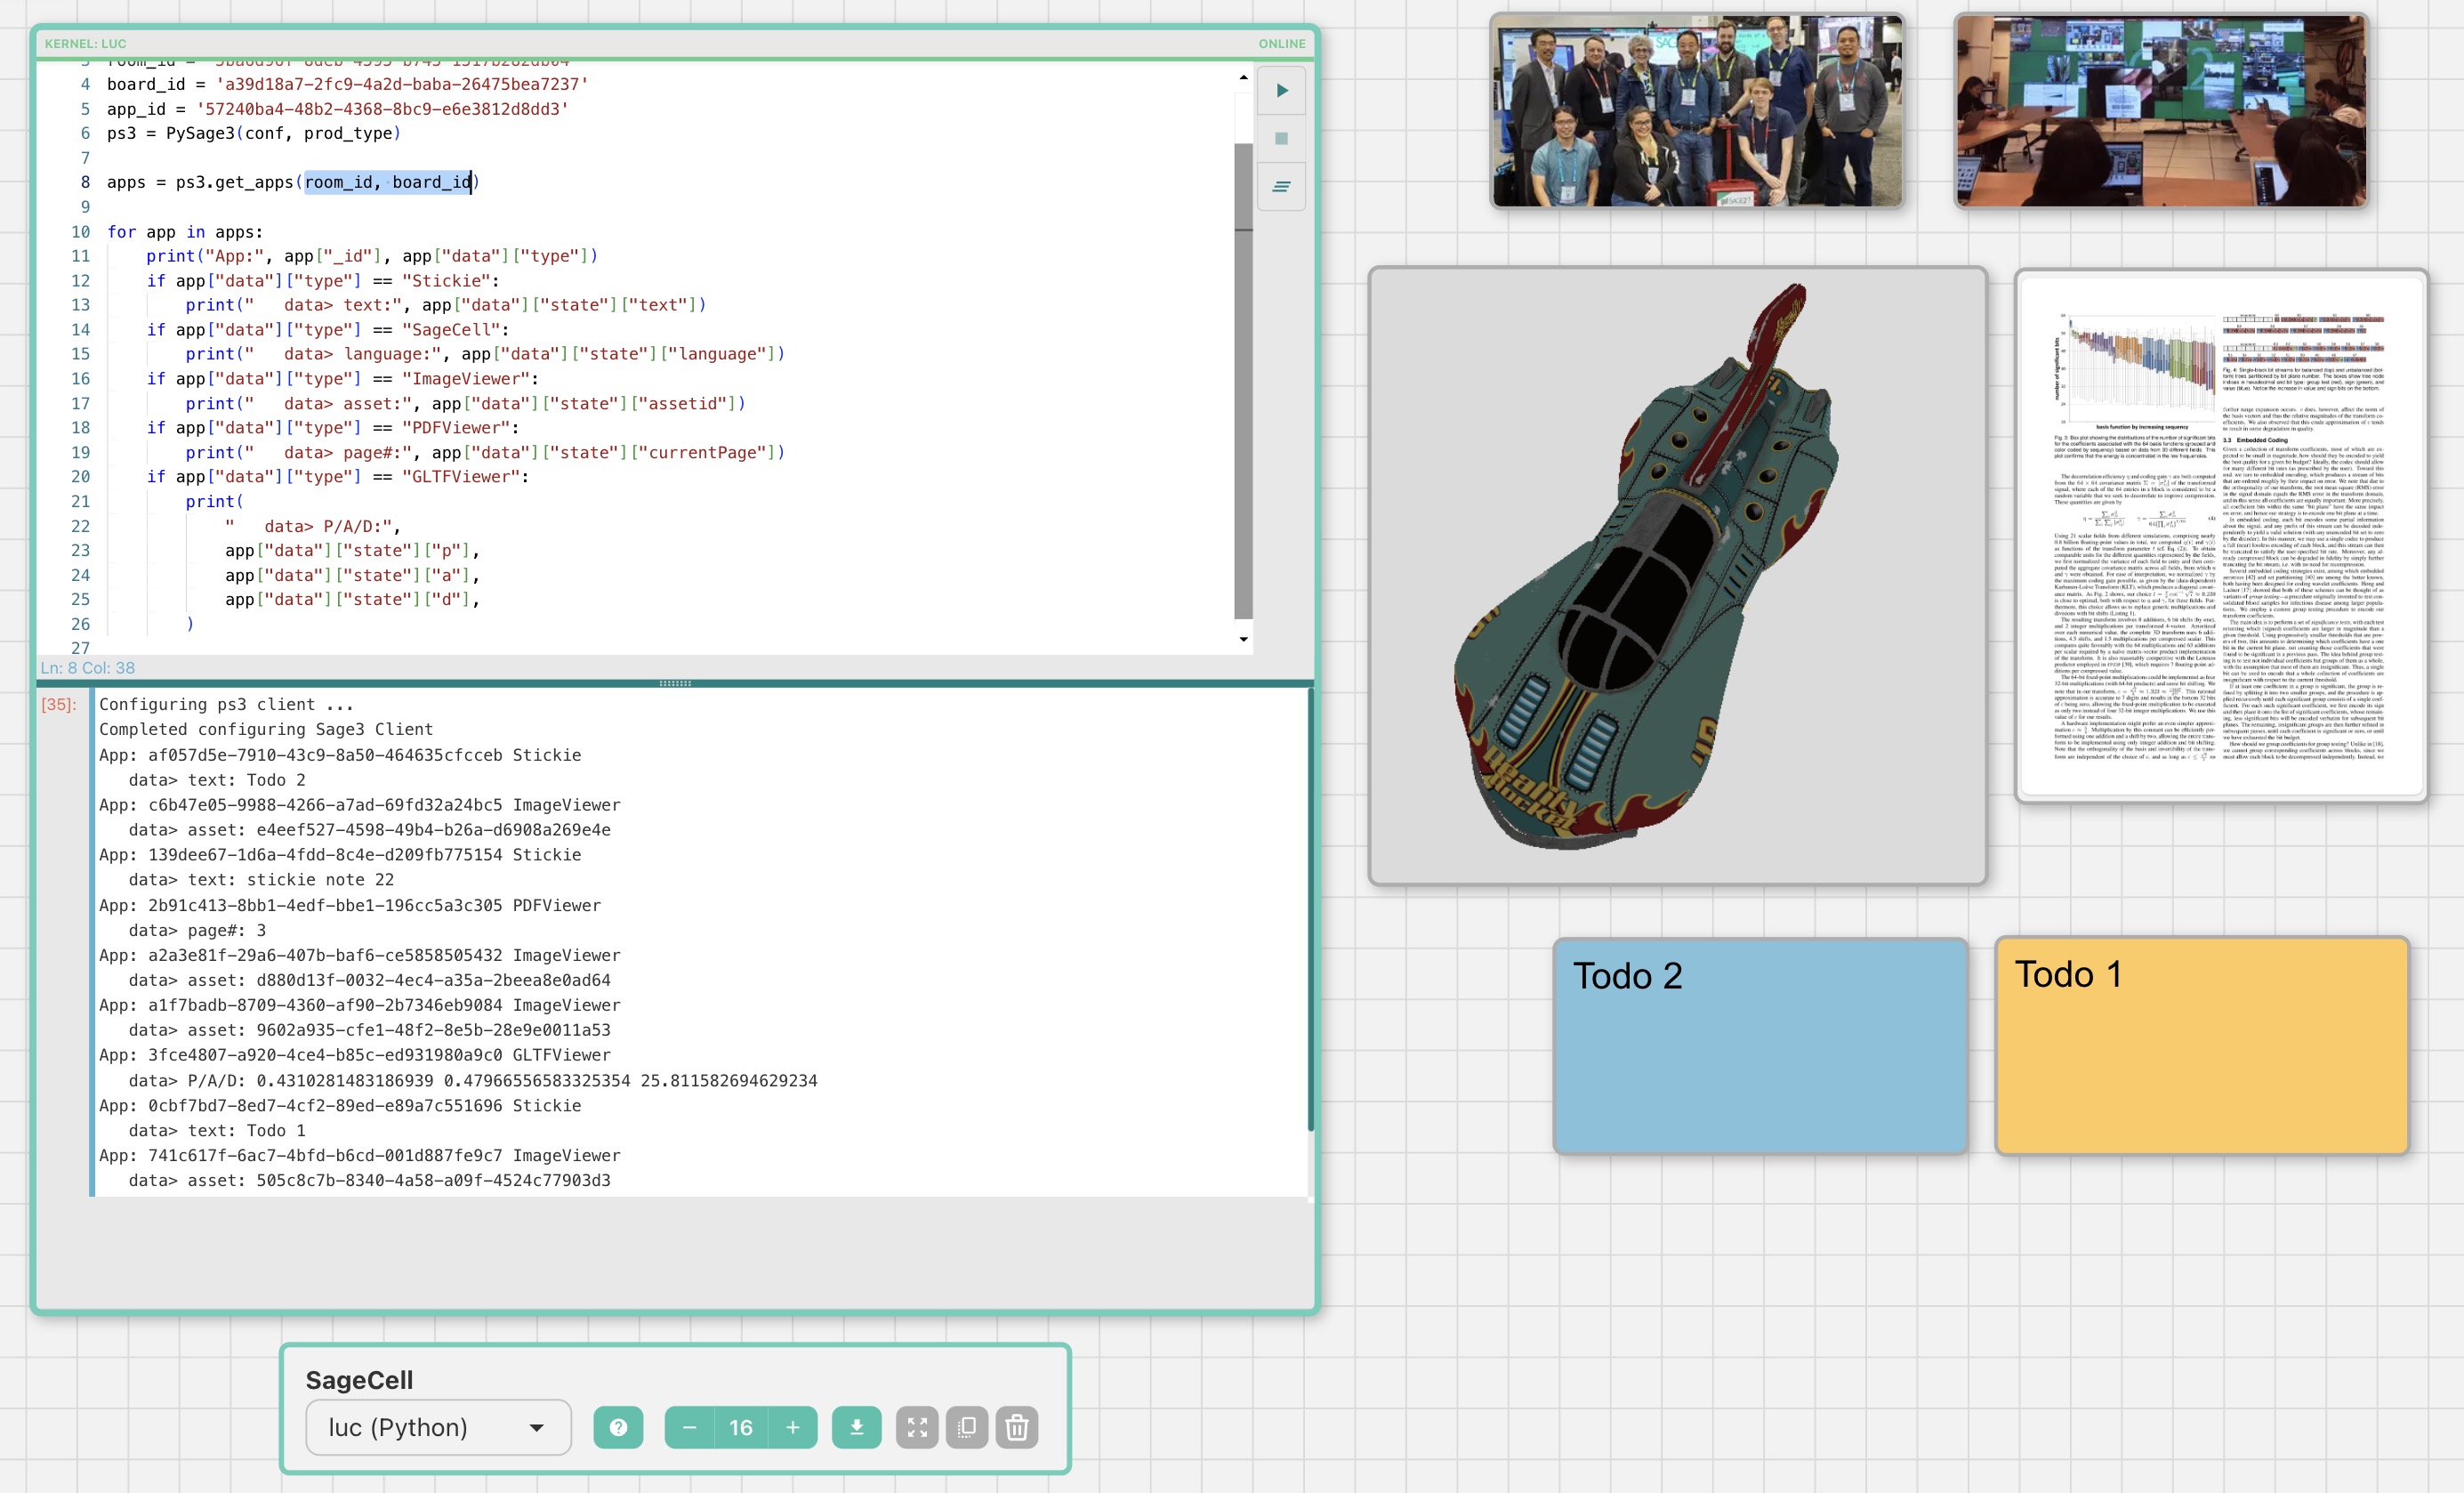Increase the SageCell font size
The width and height of the screenshot is (2464, 1493).
click(x=793, y=1427)
